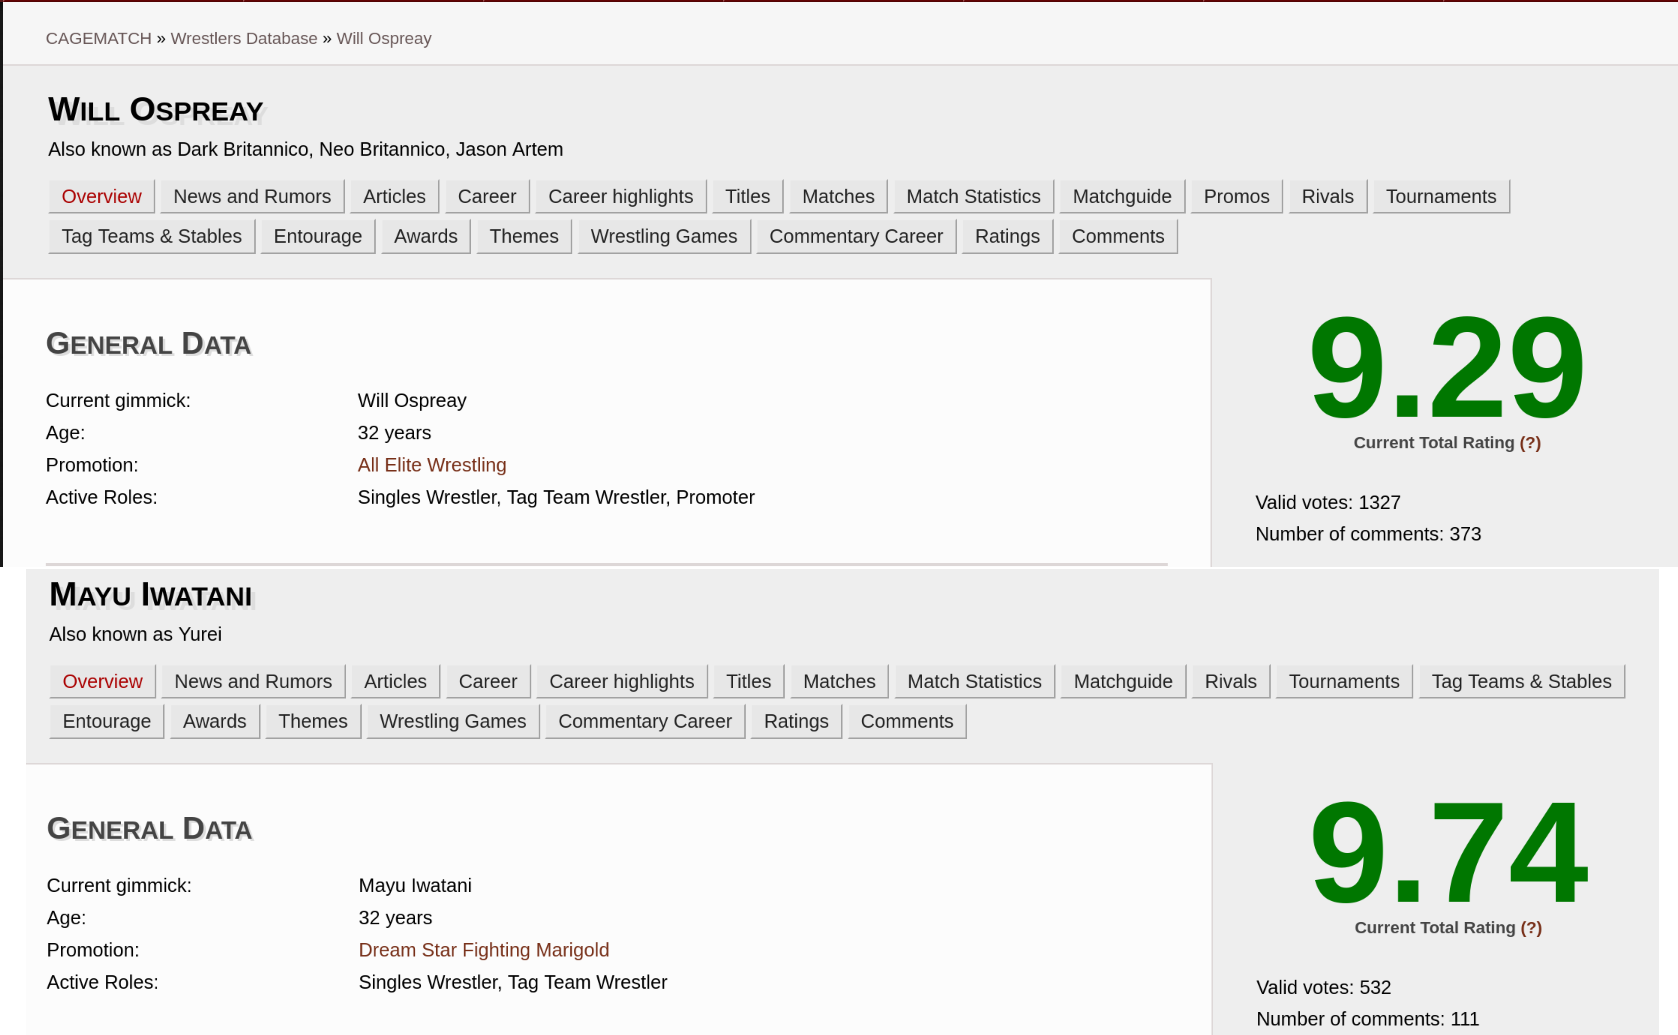Open Will Ospreay's Matches tab
This screenshot has height=1035, width=1678.
pos(838,196)
